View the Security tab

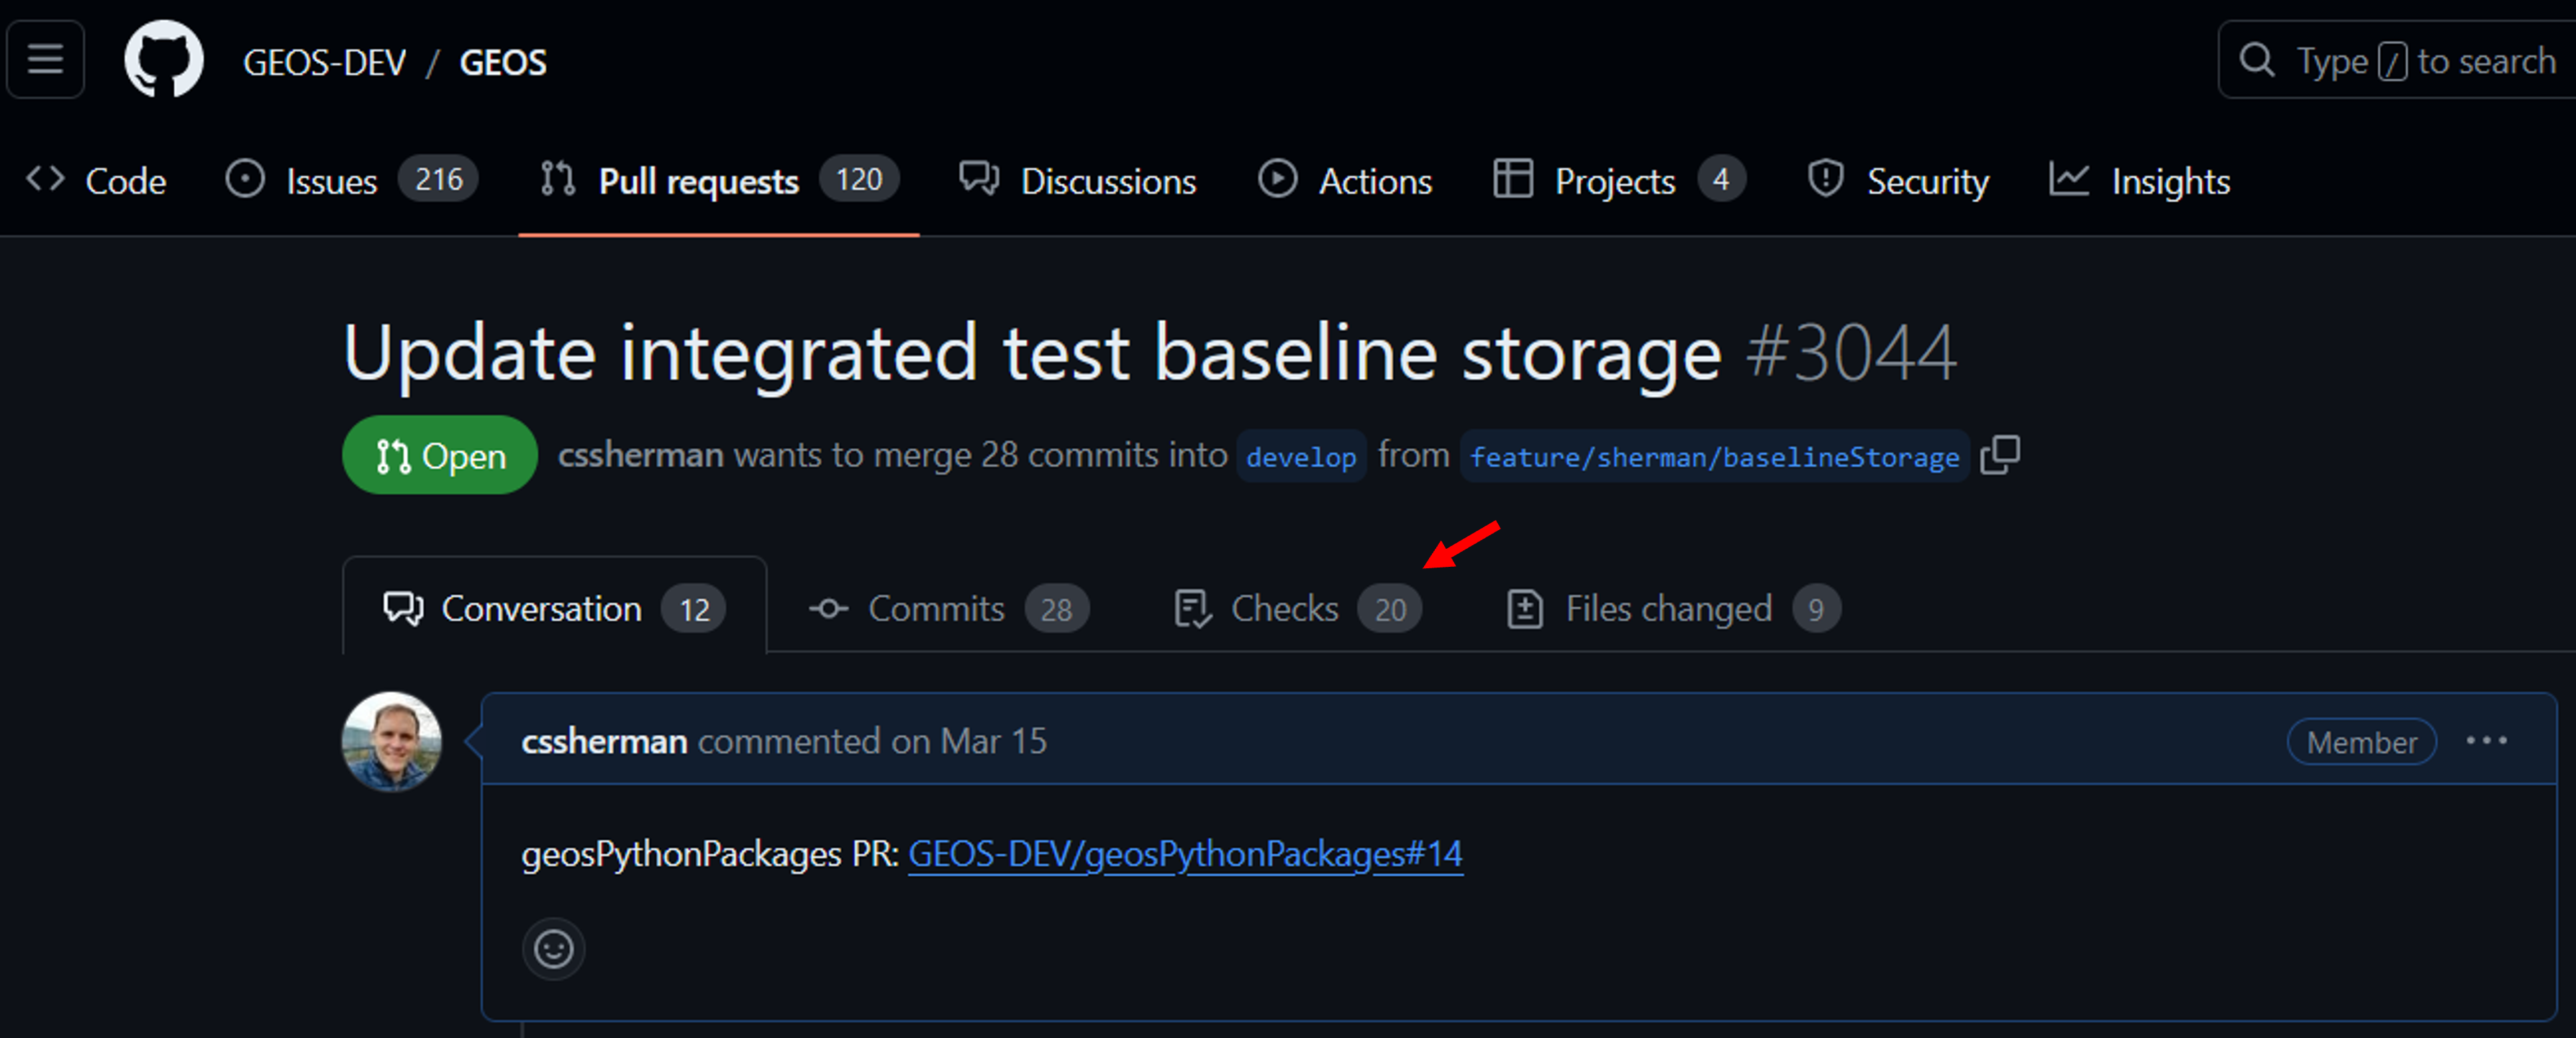tap(1898, 181)
